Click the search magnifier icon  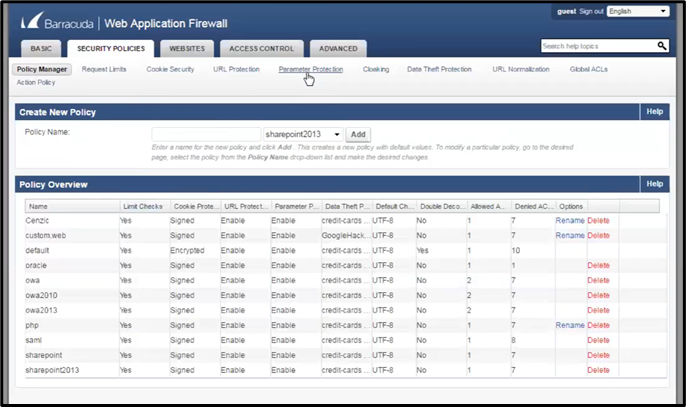(661, 46)
